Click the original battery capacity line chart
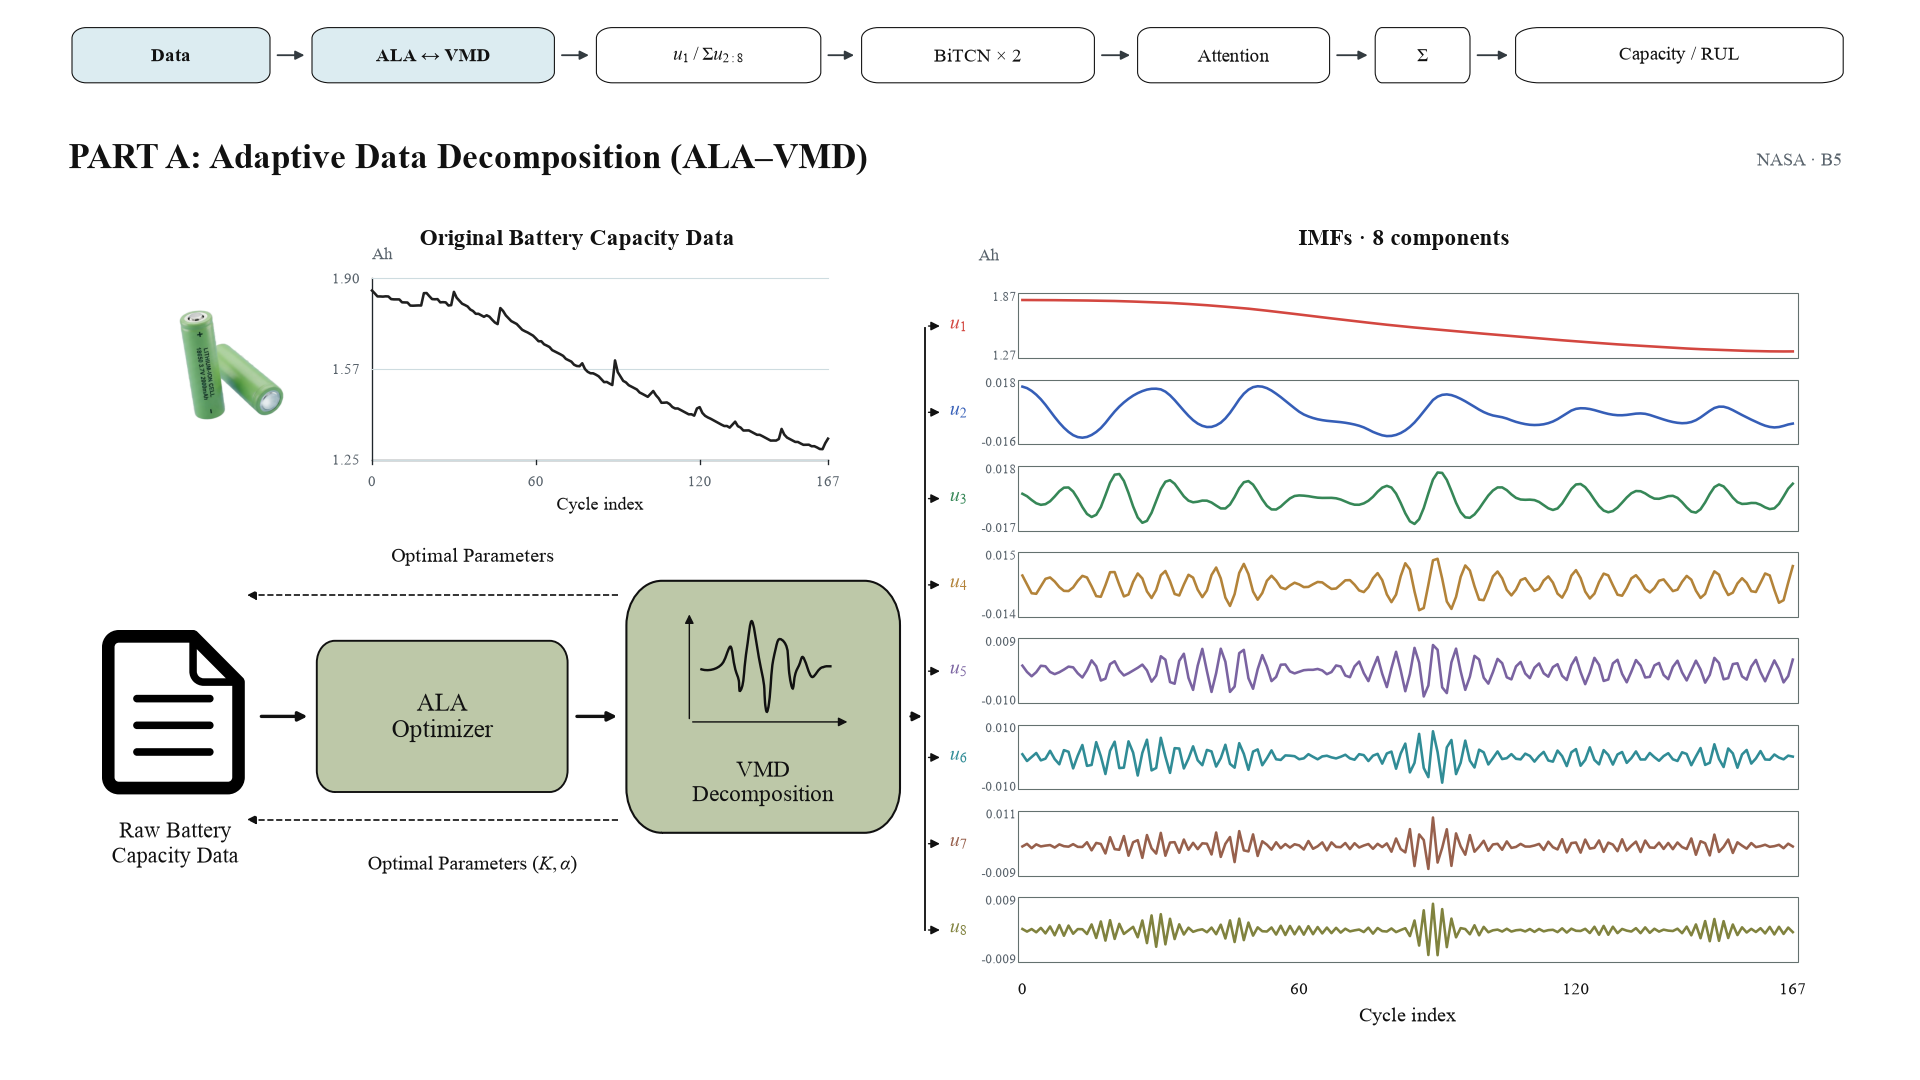The image size is (1920, 1080). pos(600,369)
